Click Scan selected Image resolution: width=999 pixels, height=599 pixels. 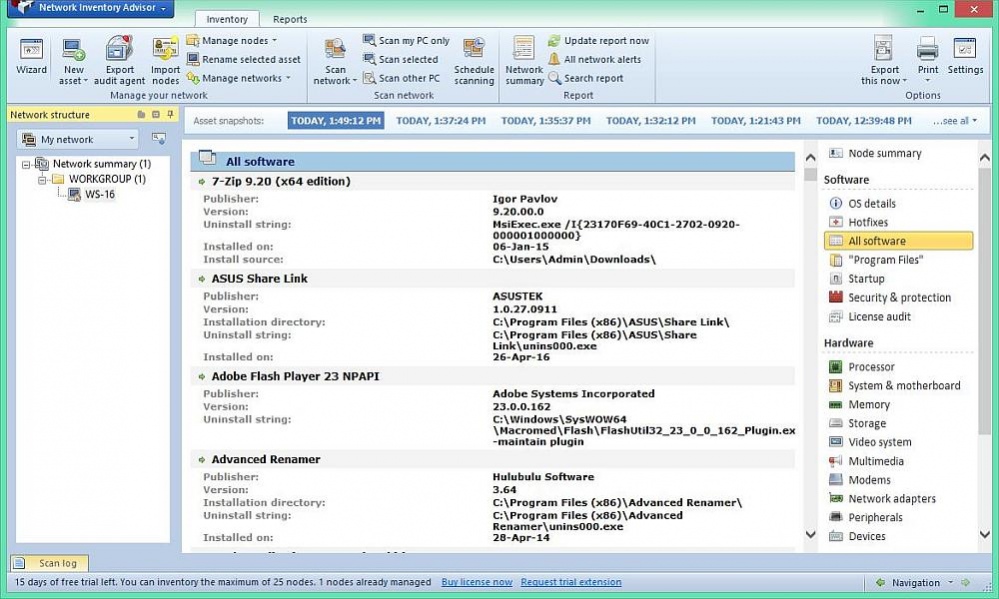pos(401,59)
